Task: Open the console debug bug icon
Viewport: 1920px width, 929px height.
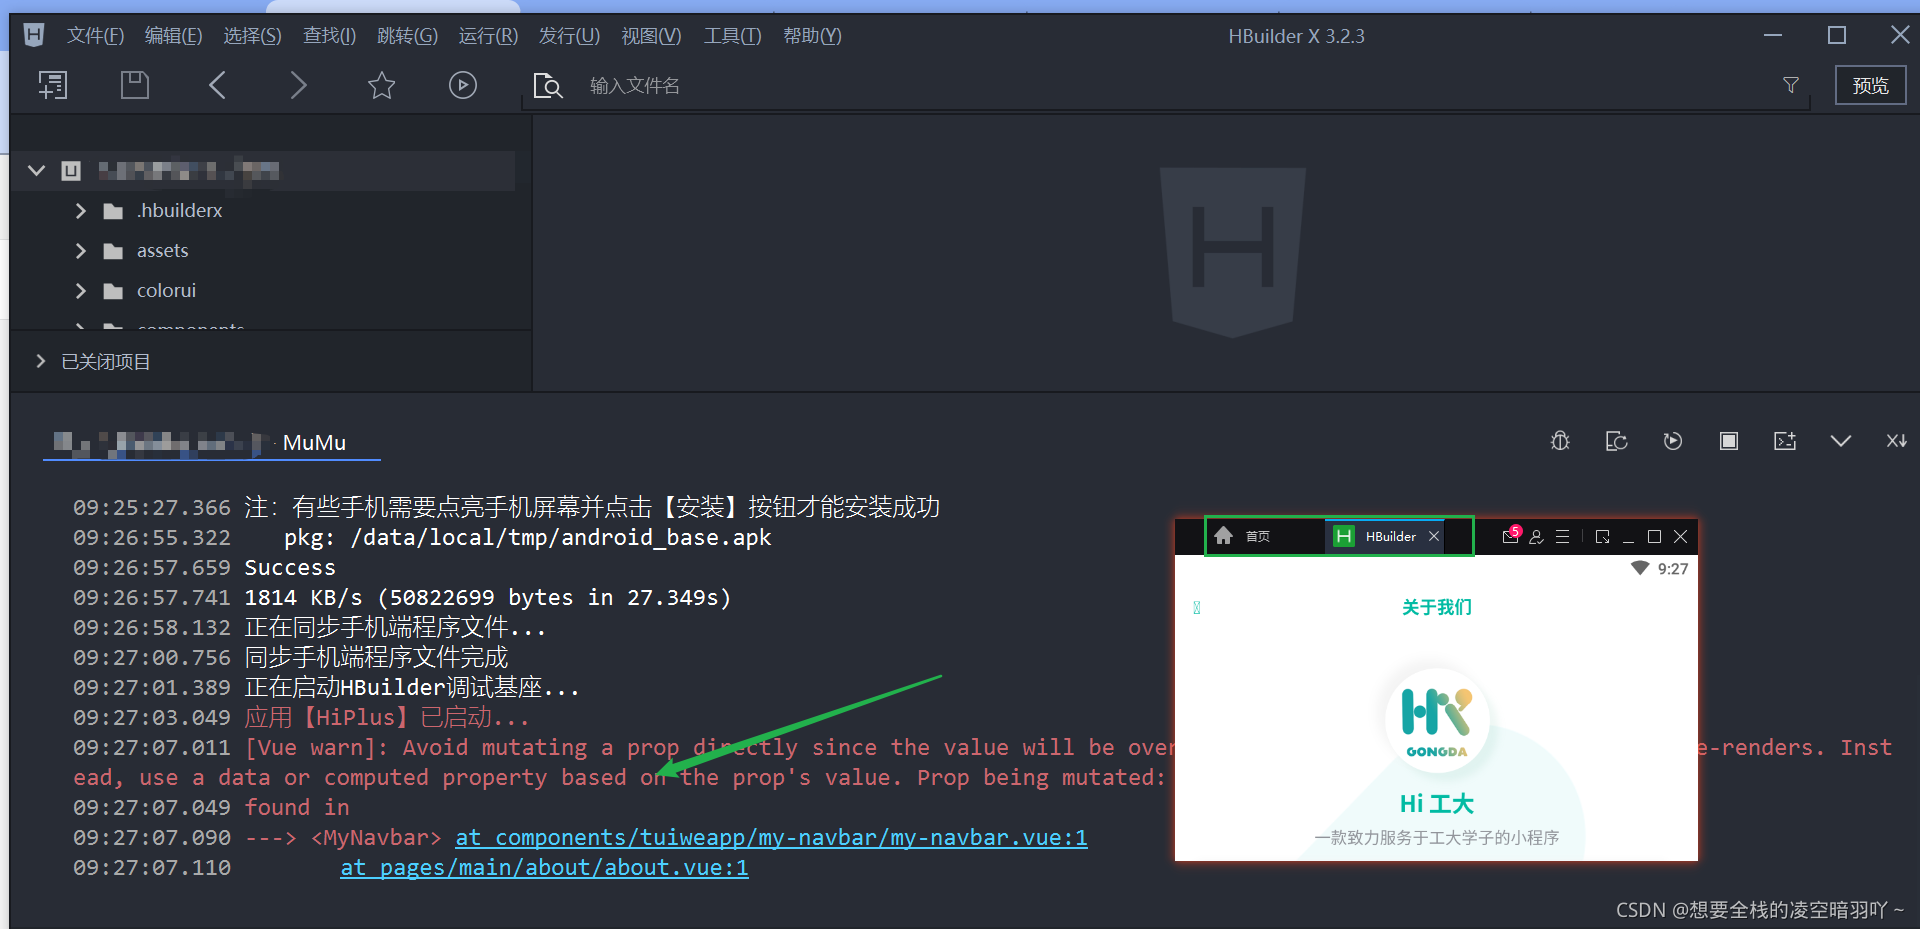Action: coord(1560,441)
